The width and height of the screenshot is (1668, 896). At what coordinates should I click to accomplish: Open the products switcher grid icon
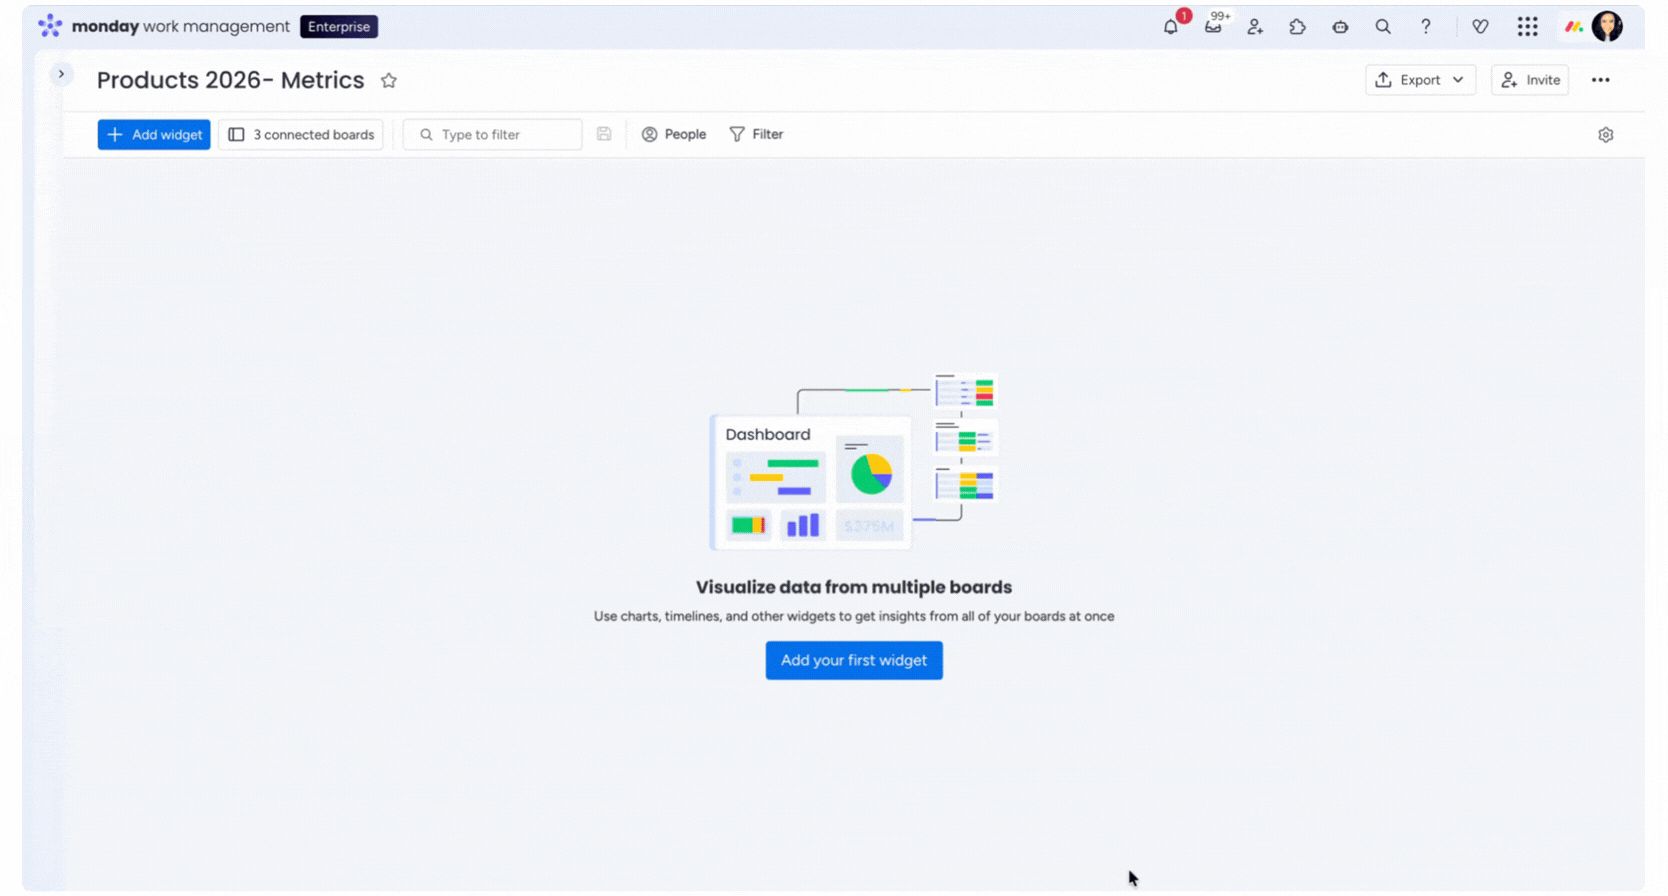click(x=1527, y=27)
